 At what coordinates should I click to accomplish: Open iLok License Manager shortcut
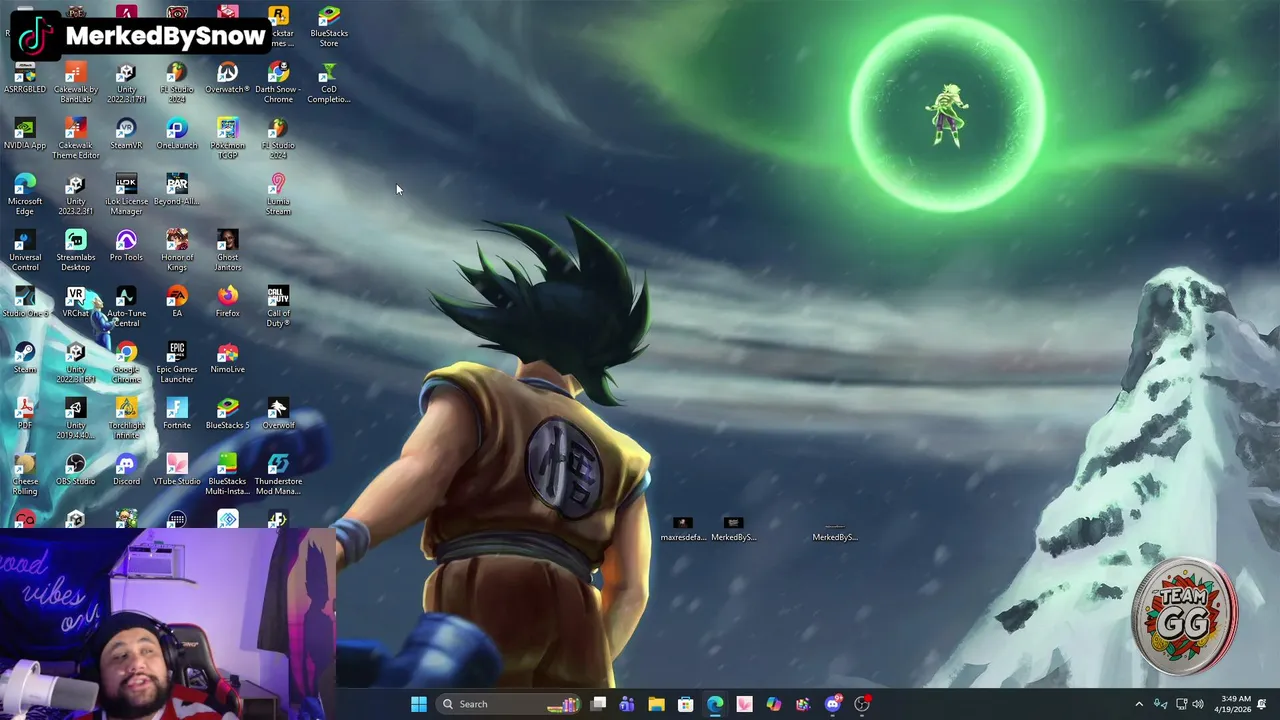point(126,196)
